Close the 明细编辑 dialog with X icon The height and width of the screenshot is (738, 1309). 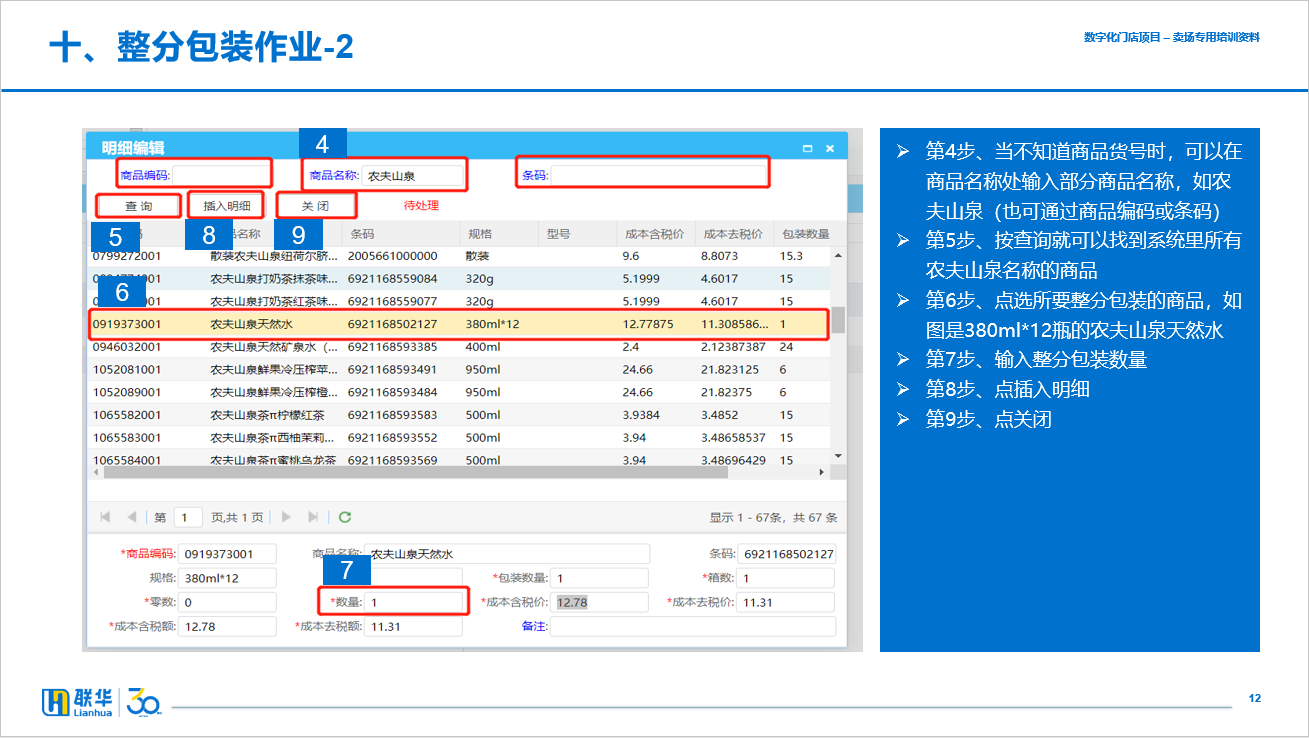coord(830,148)
